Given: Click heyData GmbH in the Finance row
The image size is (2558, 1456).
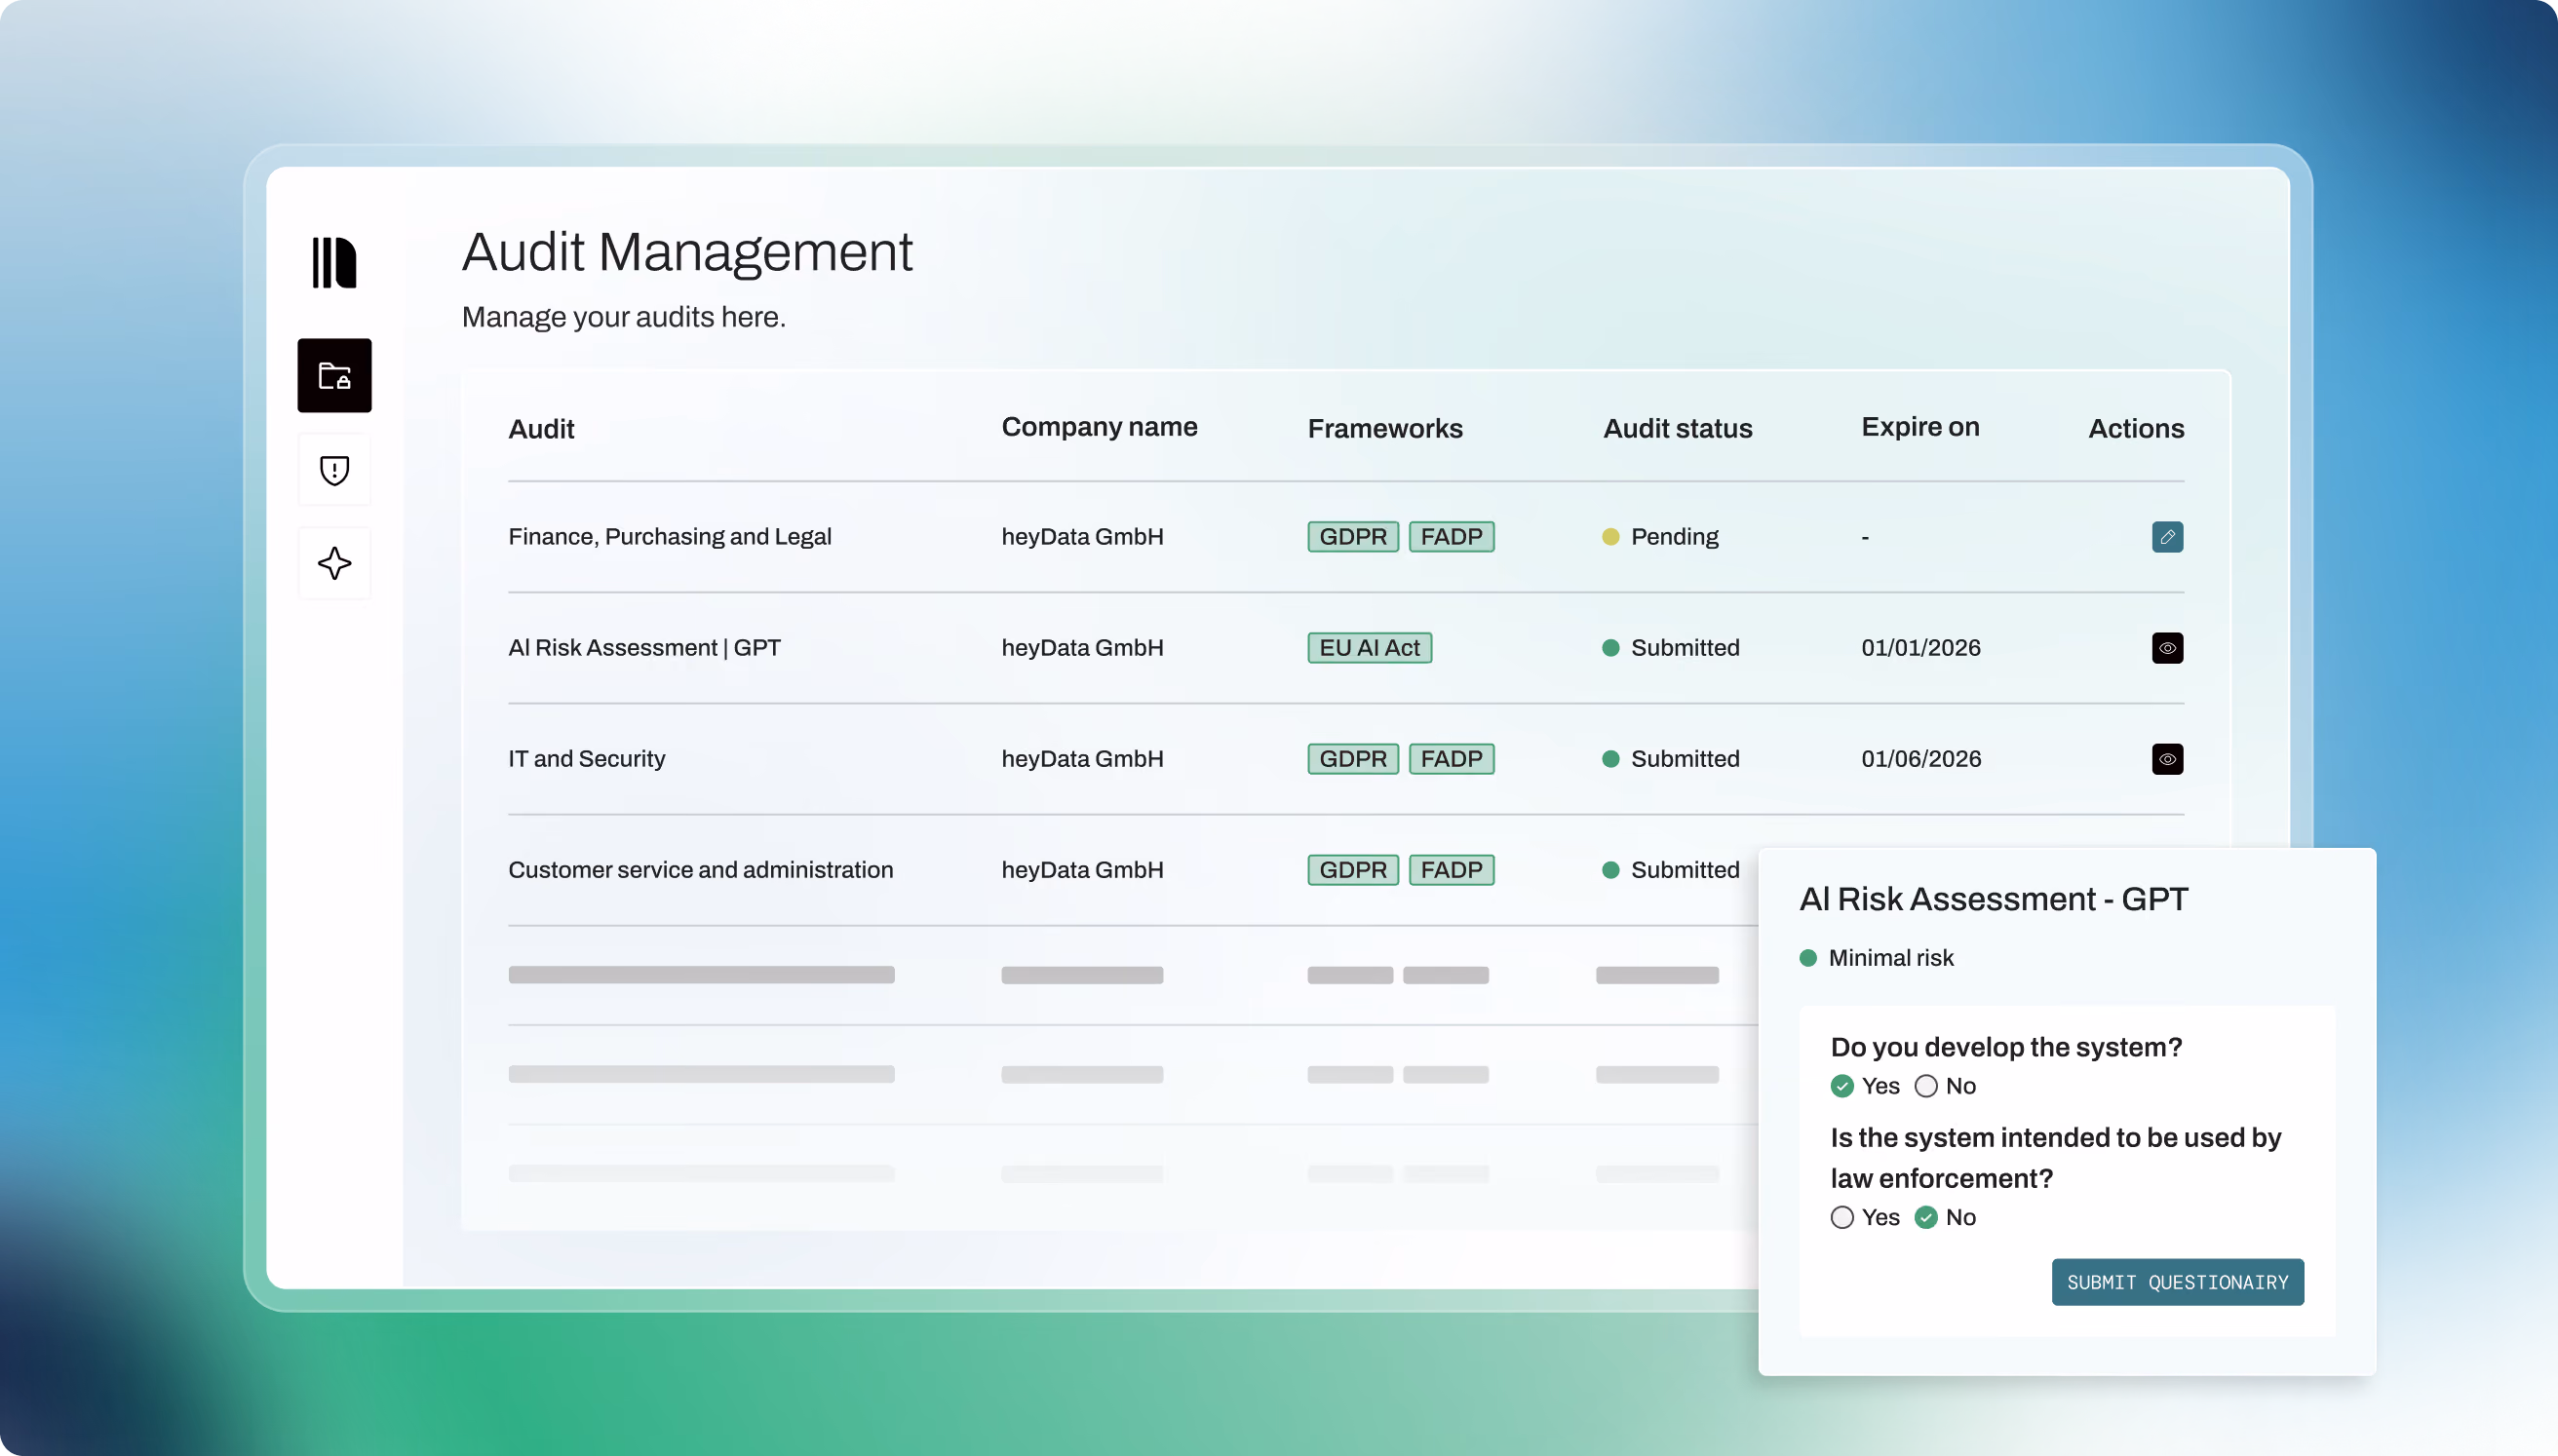Looking at the screenshot, I should [1082, 537].
